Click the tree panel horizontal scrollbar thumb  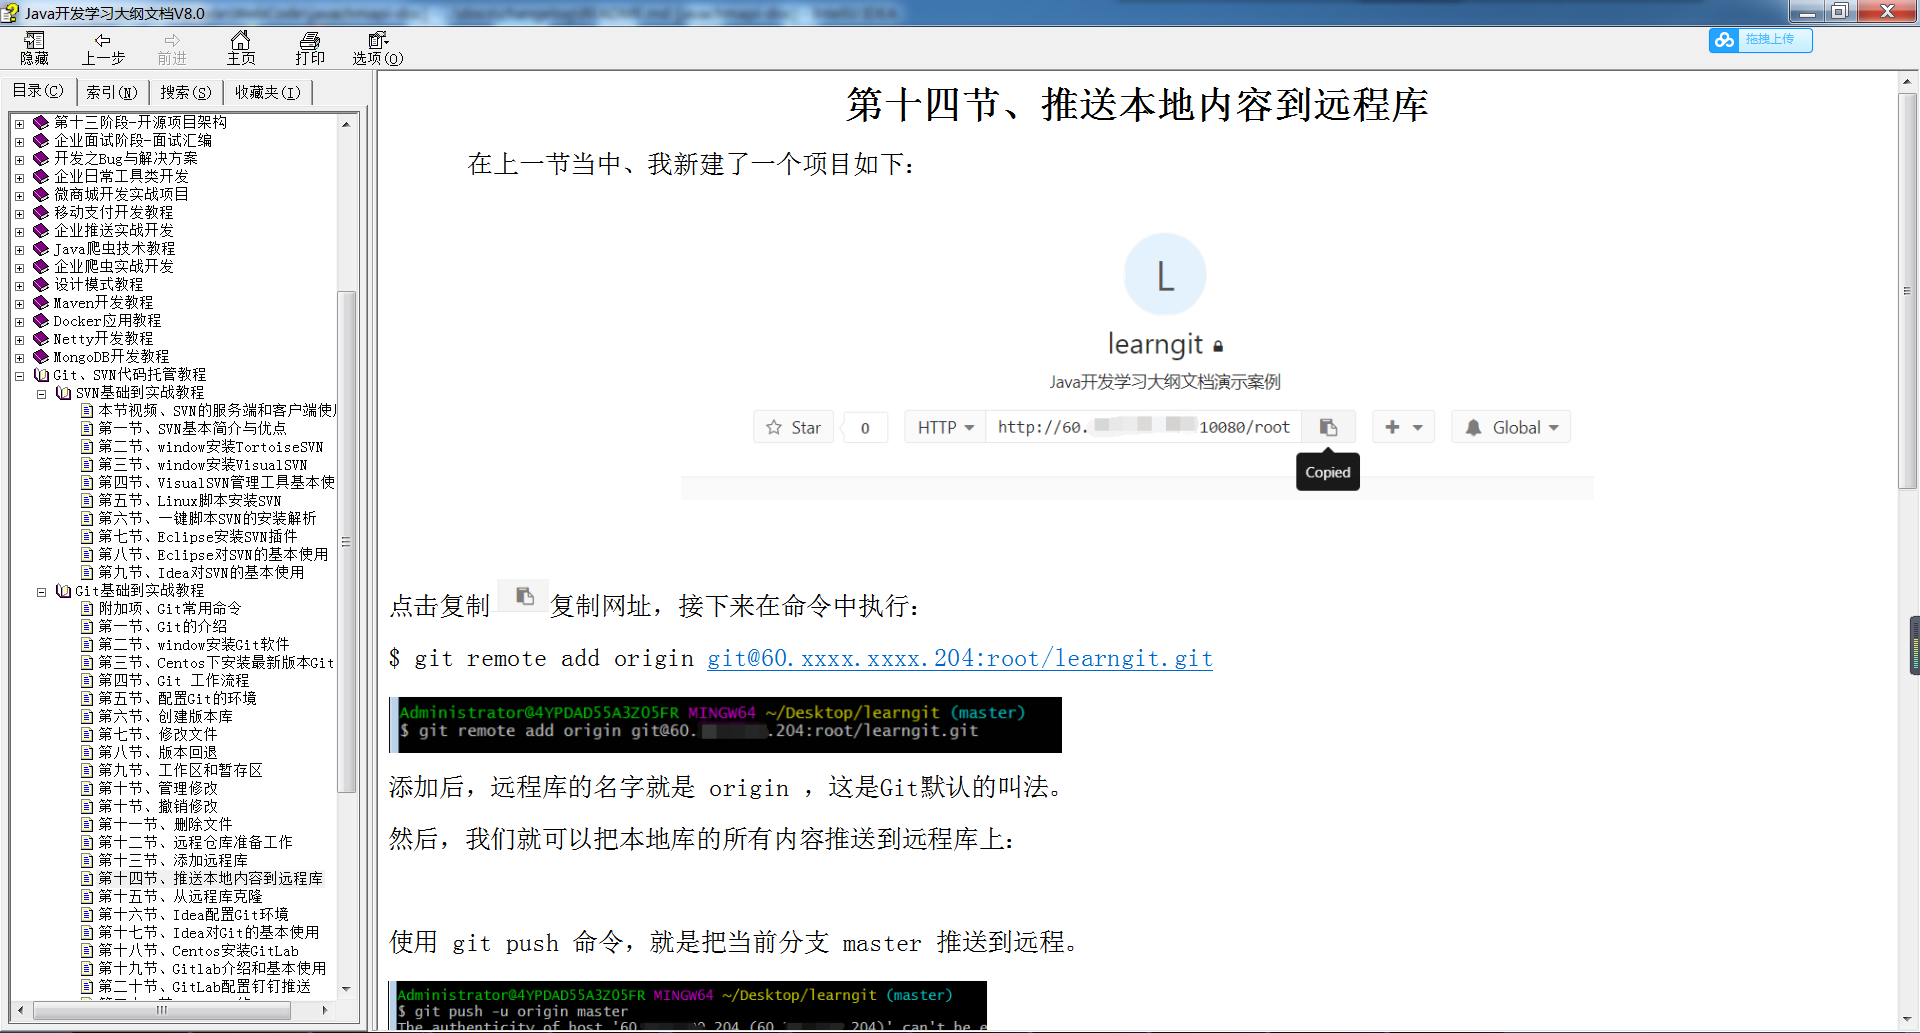162,1010
